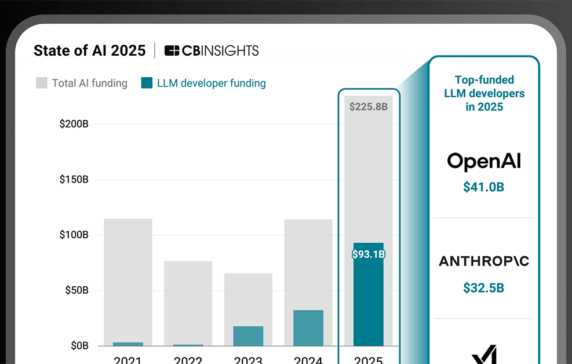Click the $225.8B label atop the 2025 bar
The width and height of the screenshot is (572, 364).
[368, 107]
